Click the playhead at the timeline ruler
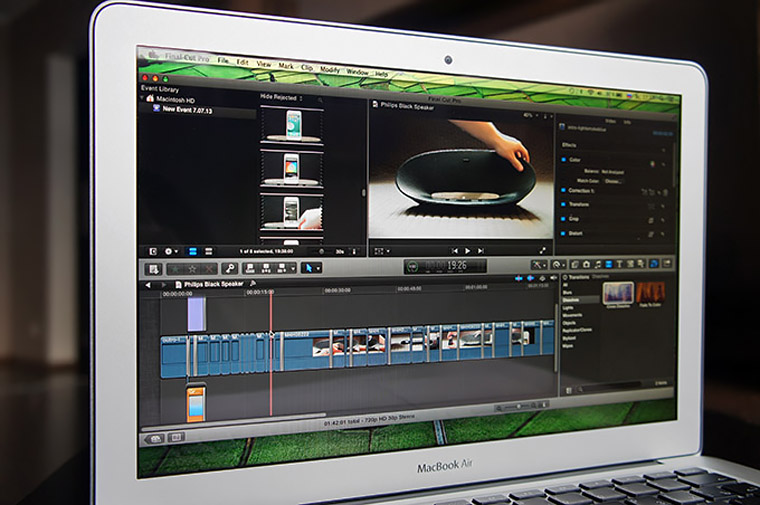This screenshot has width=760, height=505. (271, 292)
